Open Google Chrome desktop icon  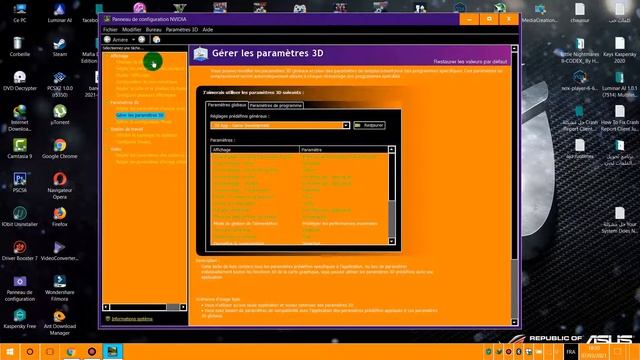coord(60,148)
